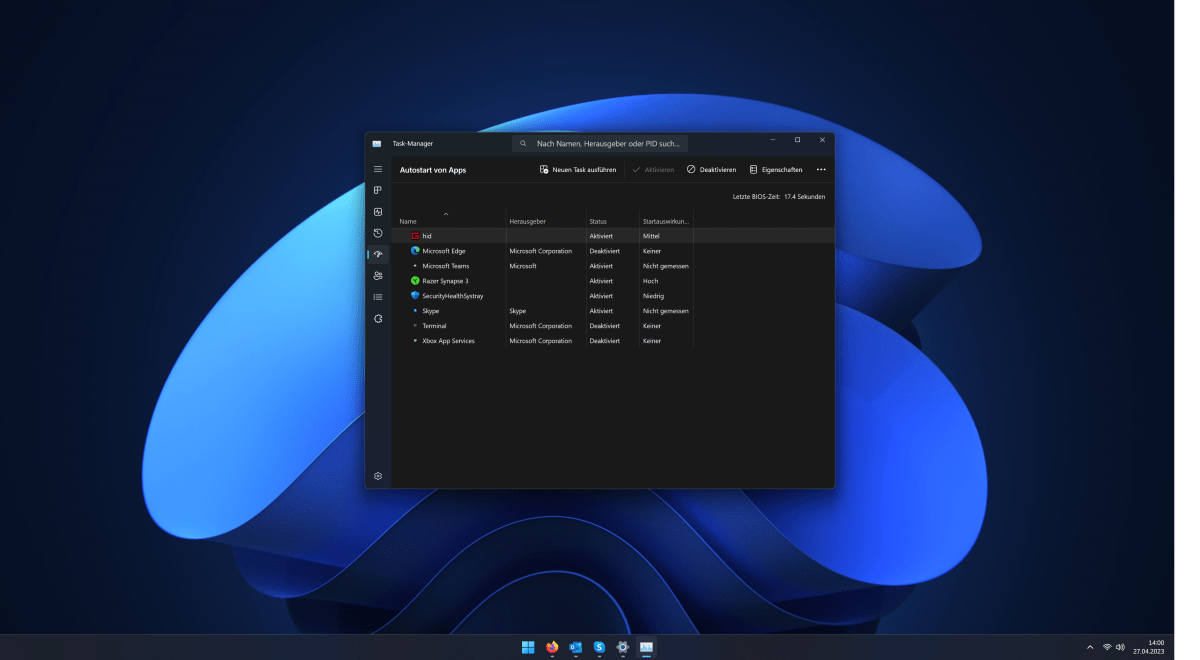Select the Xbox App Services row name

coord(448,341)
